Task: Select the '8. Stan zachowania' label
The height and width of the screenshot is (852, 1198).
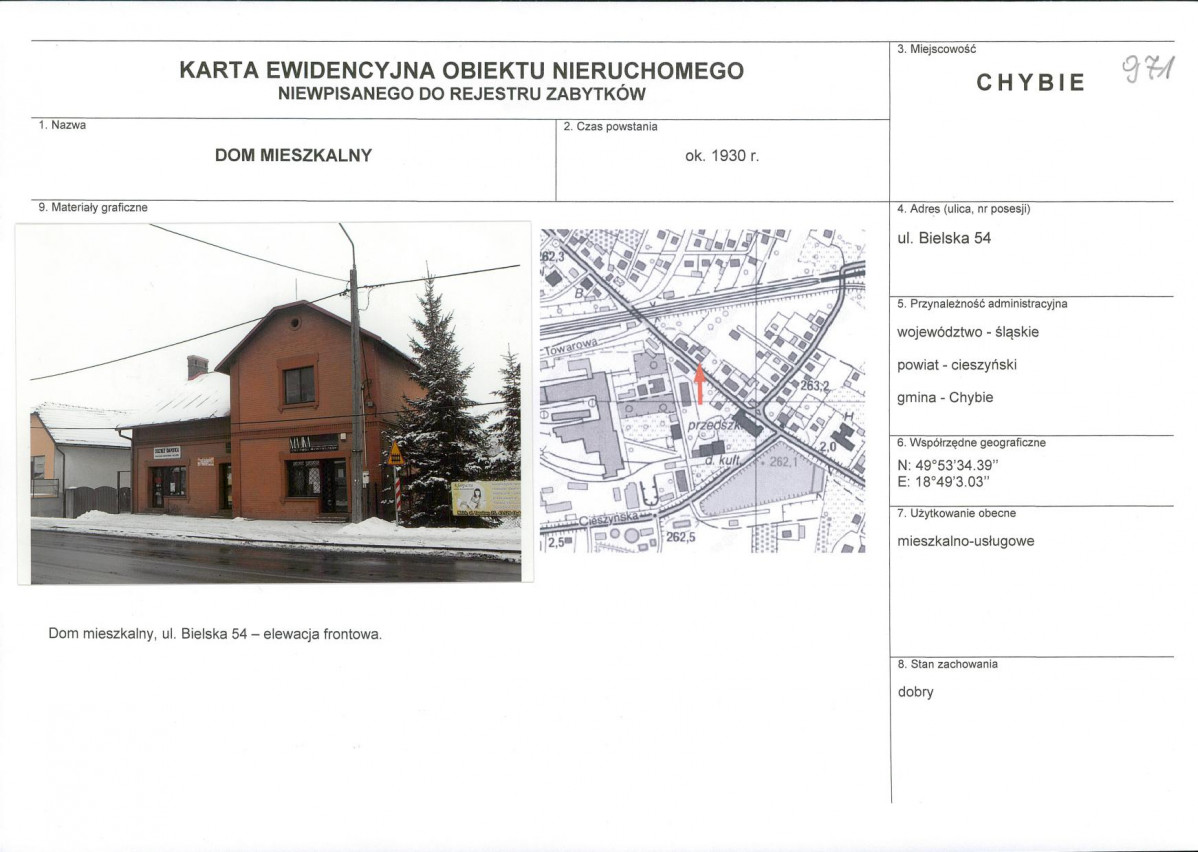Action: (x=947, y=664)
